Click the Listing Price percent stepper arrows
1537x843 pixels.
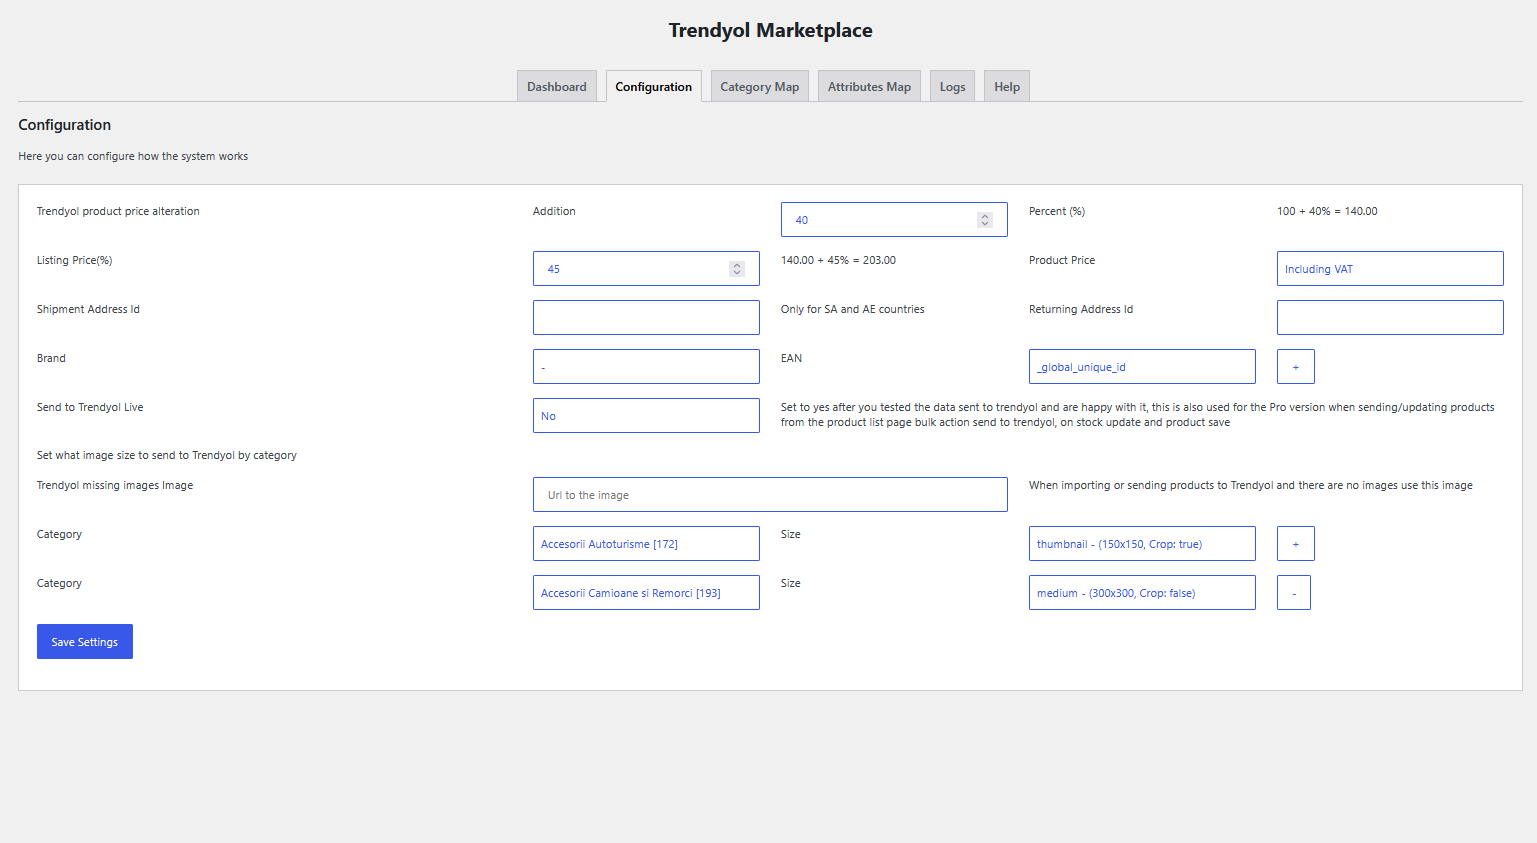737,269
